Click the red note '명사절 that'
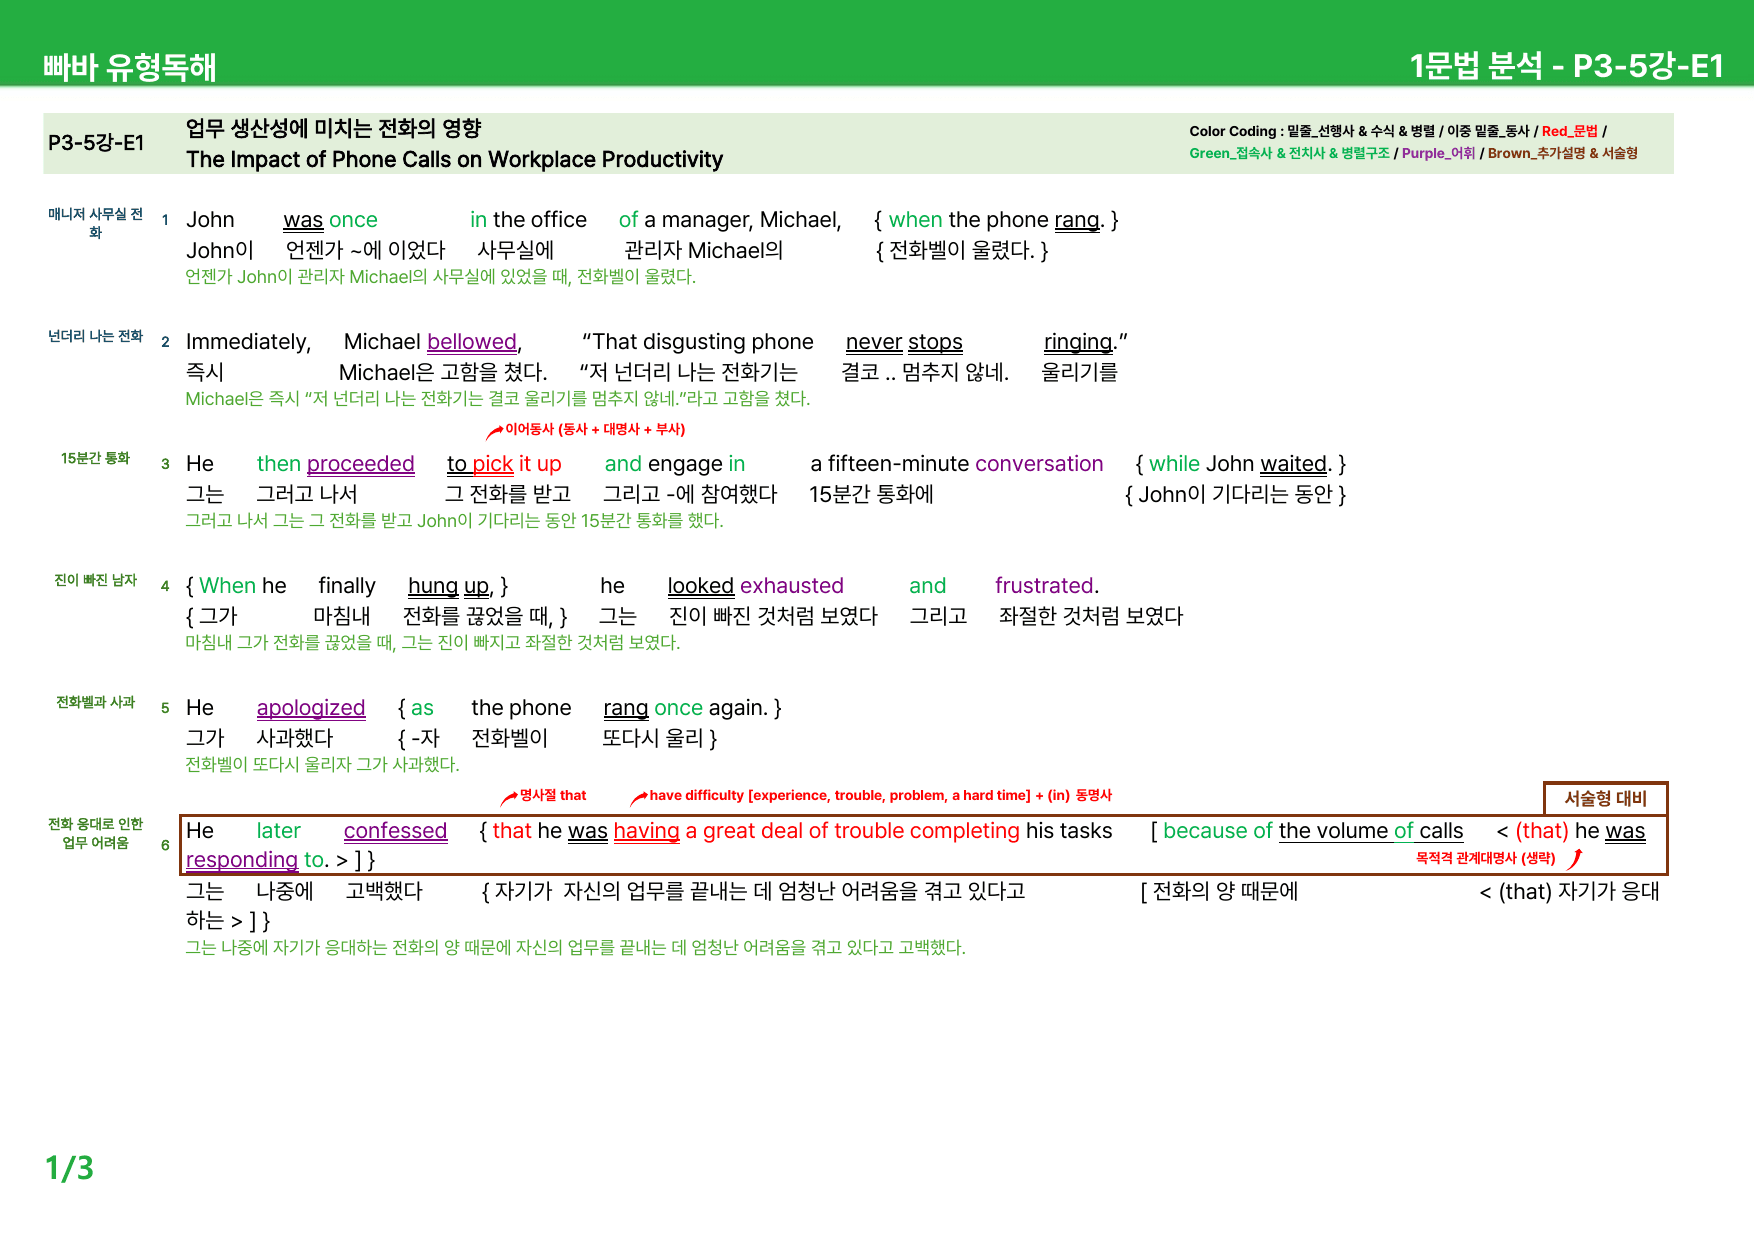 pos(553,796)
